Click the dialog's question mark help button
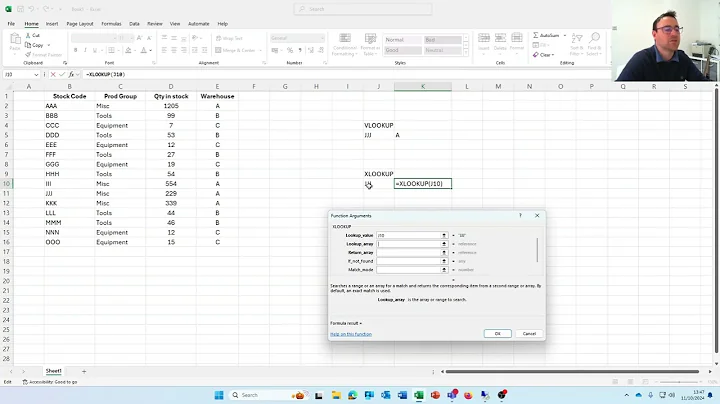 (520, 215)
